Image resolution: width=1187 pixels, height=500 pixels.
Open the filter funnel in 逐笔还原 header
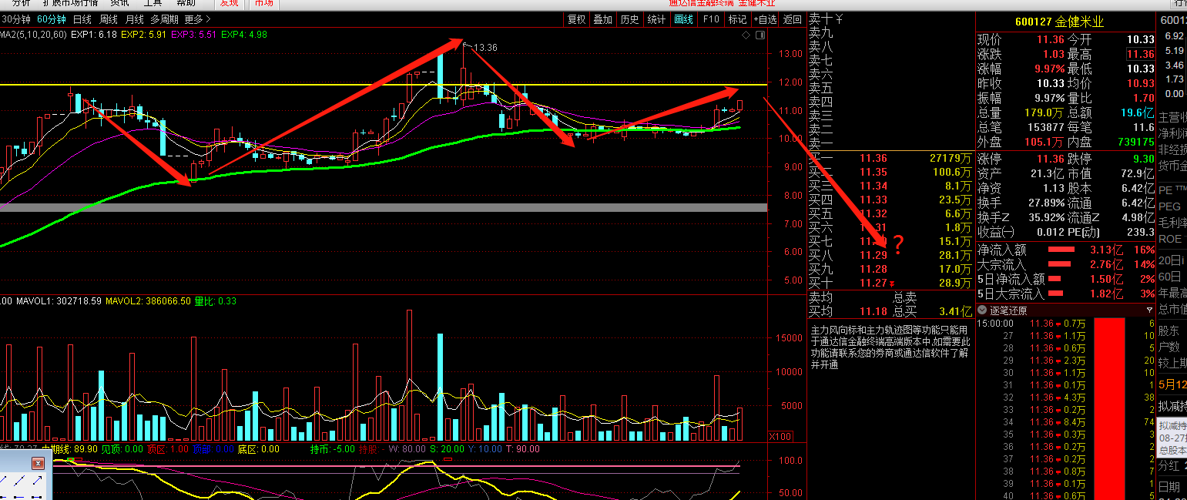click(x=1150, y=311)
